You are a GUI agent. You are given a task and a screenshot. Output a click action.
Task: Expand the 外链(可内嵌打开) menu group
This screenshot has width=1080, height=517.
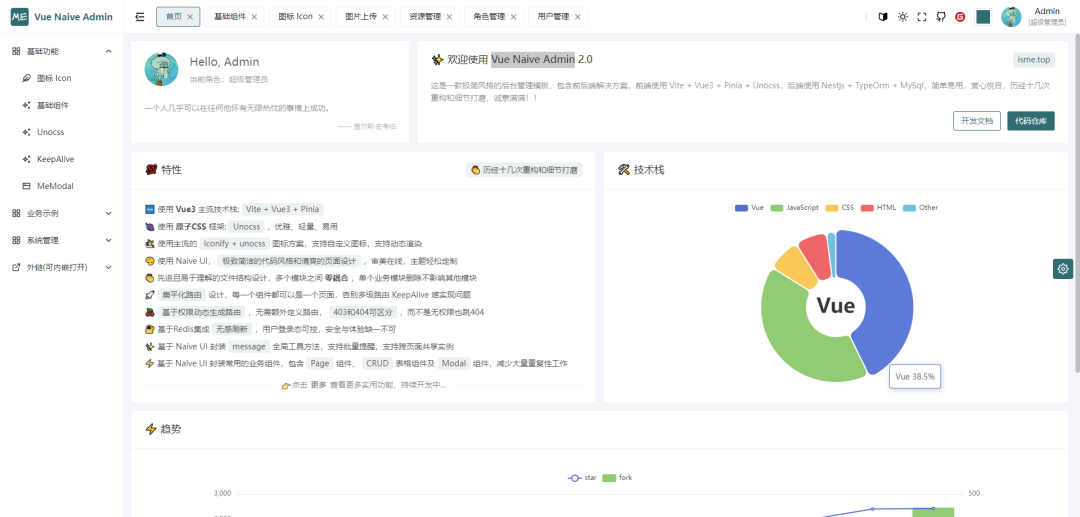pos(62,267)
